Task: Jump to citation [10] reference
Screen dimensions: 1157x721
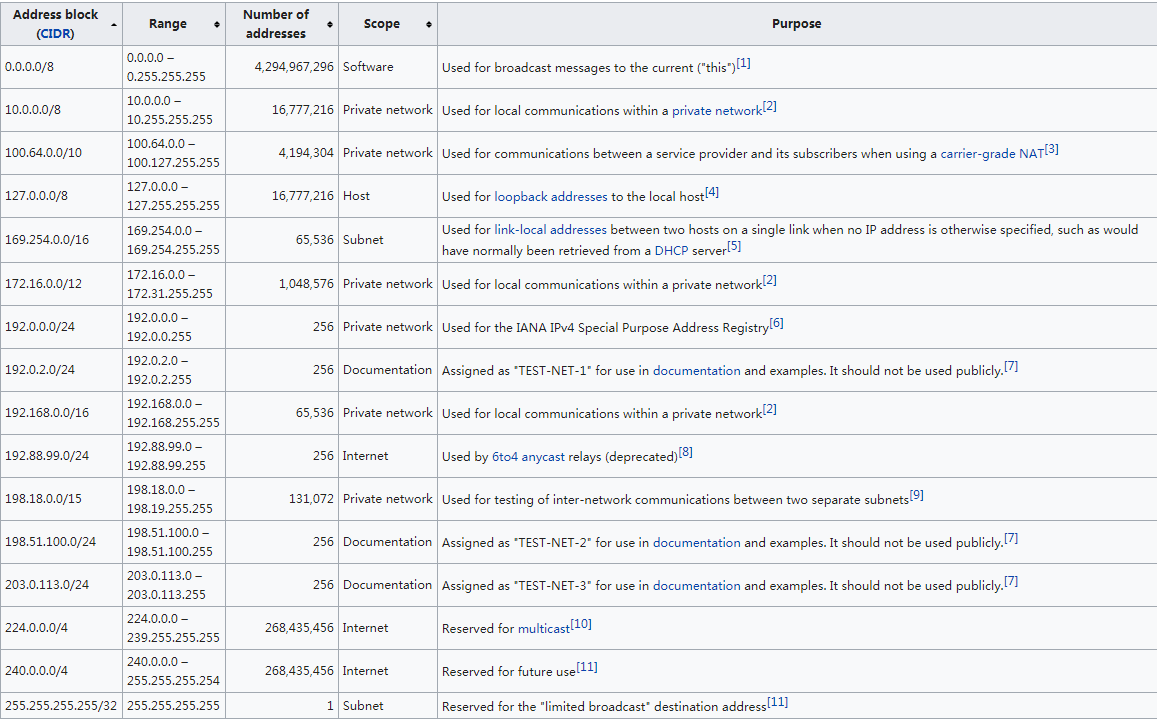Action: coord(581,624)
